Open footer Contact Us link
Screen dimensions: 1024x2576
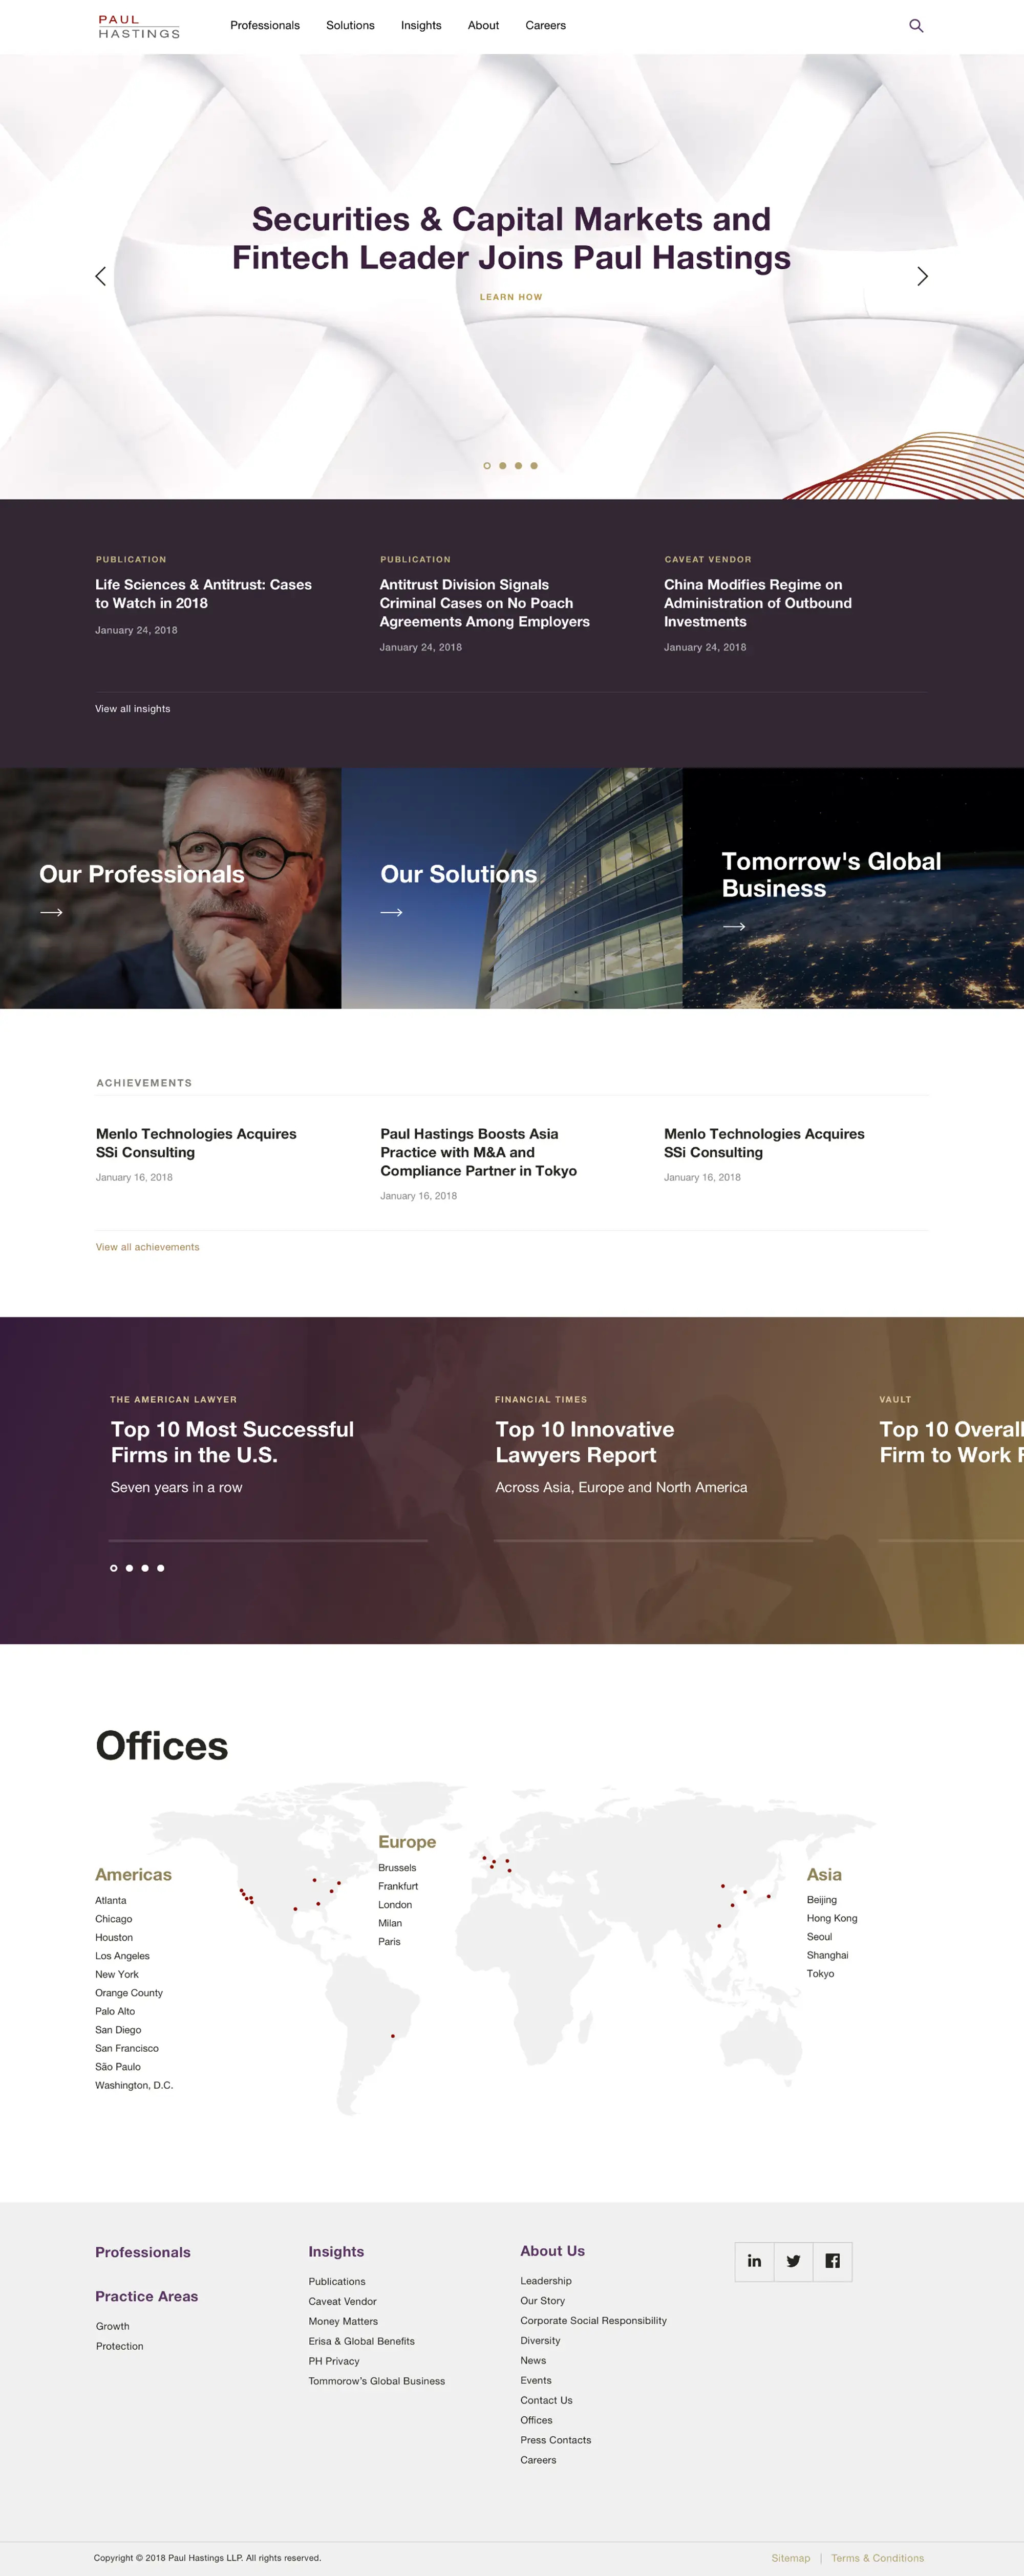[x=546, y=2400]
